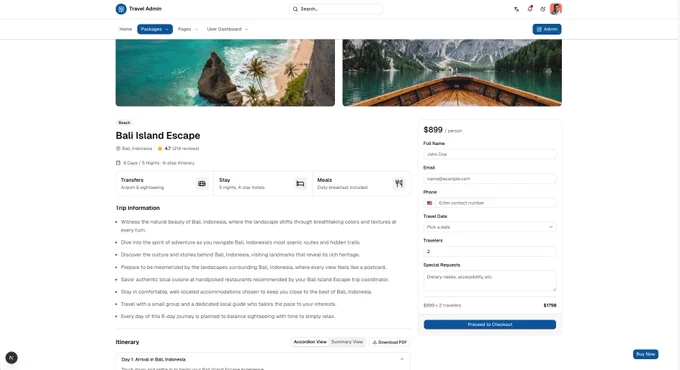Go to the Home menu item

click(125, 29)
